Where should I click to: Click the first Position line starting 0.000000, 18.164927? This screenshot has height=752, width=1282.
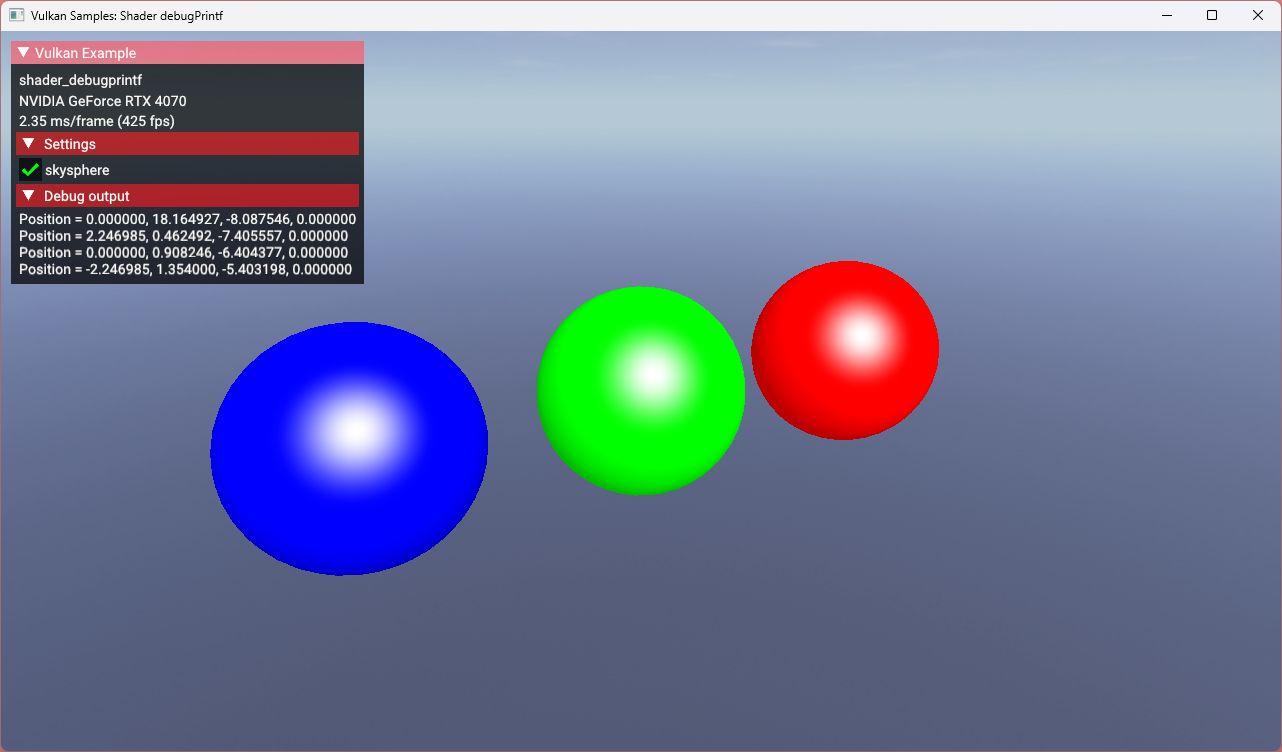[x=187, y=219]
